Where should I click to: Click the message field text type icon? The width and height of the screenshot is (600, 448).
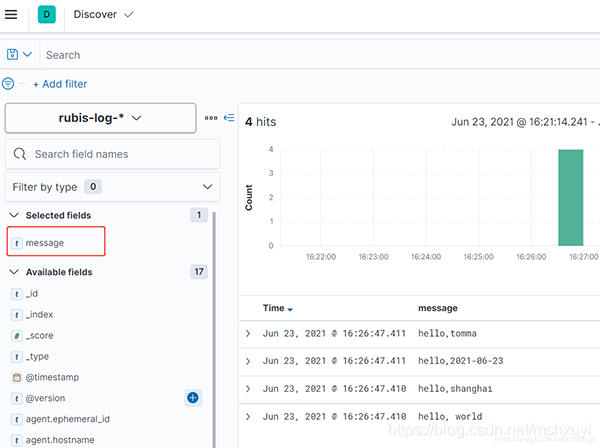[16, 243]
